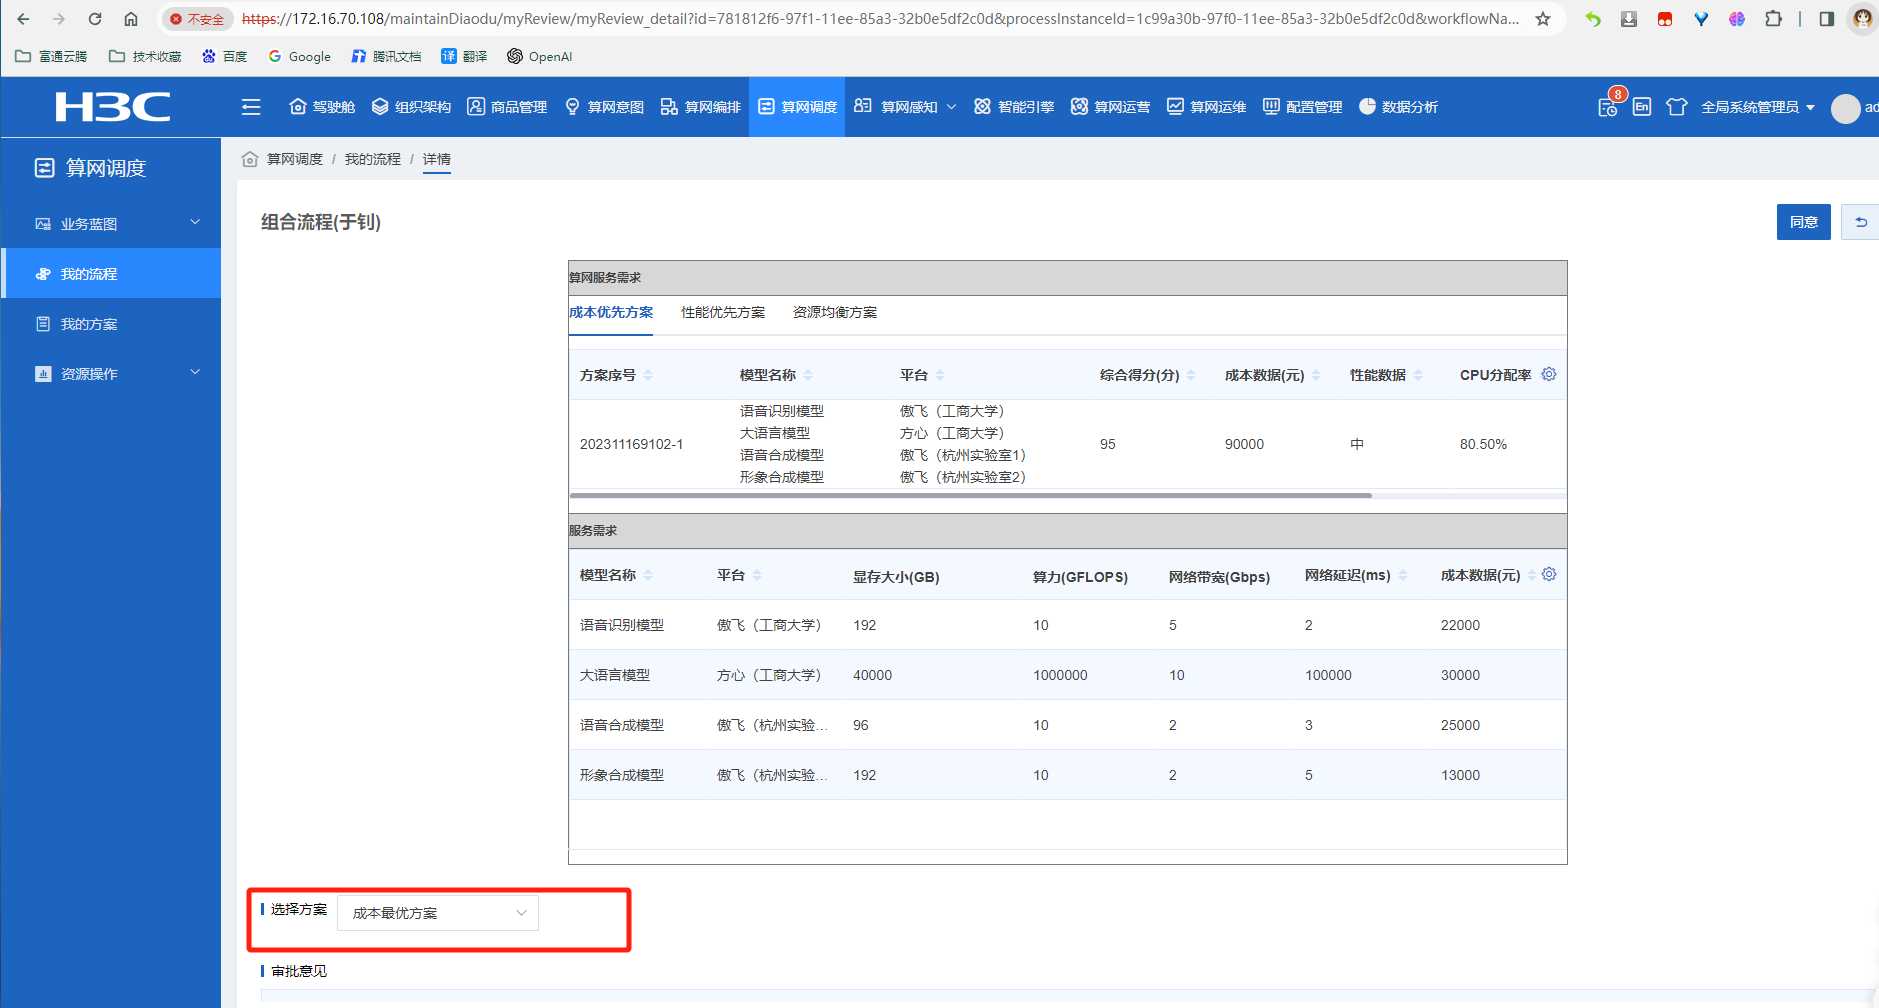Switch language with En icon
Viewport: 1879px width, 1008px height.
[x=1642, y=107]
